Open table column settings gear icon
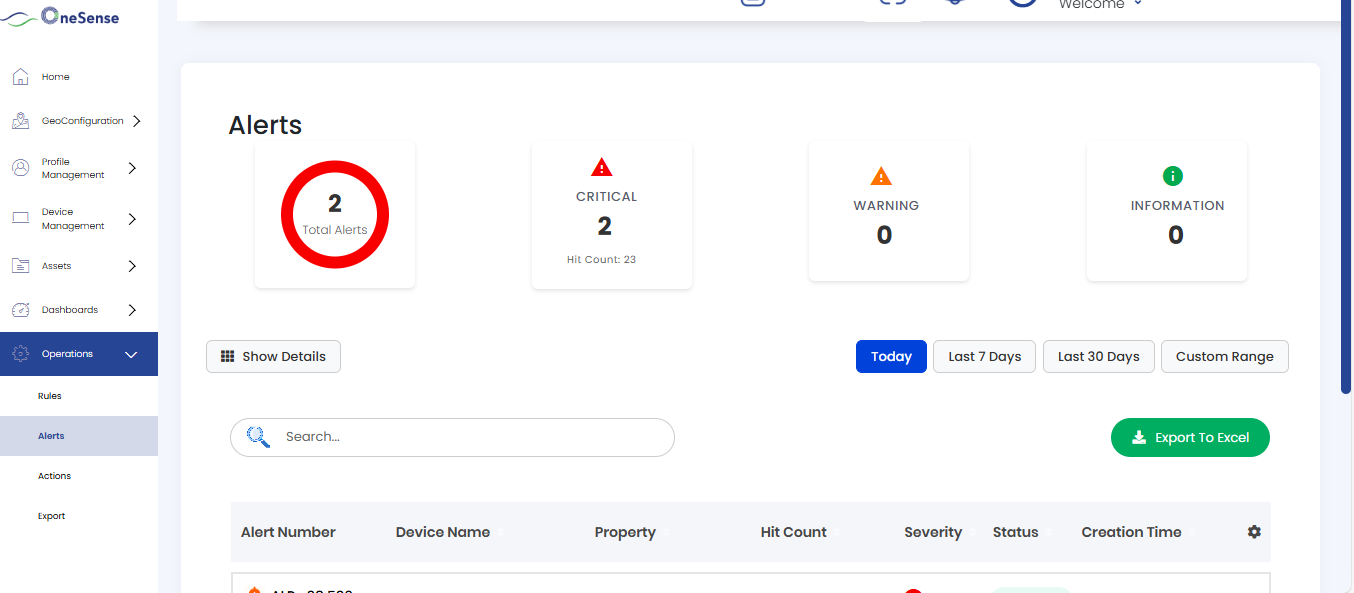The image size is (1354, 593). click(1254, 532)
